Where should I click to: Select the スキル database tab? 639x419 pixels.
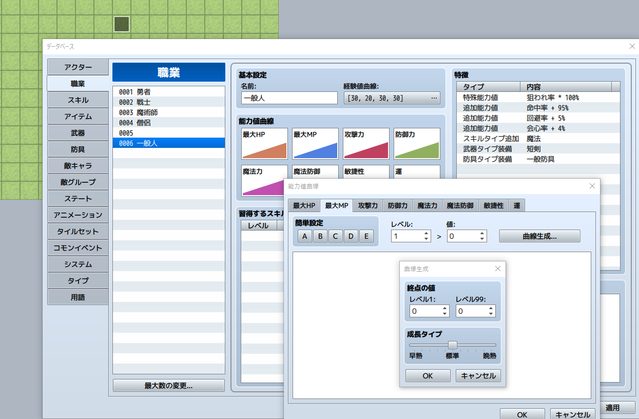78,100
